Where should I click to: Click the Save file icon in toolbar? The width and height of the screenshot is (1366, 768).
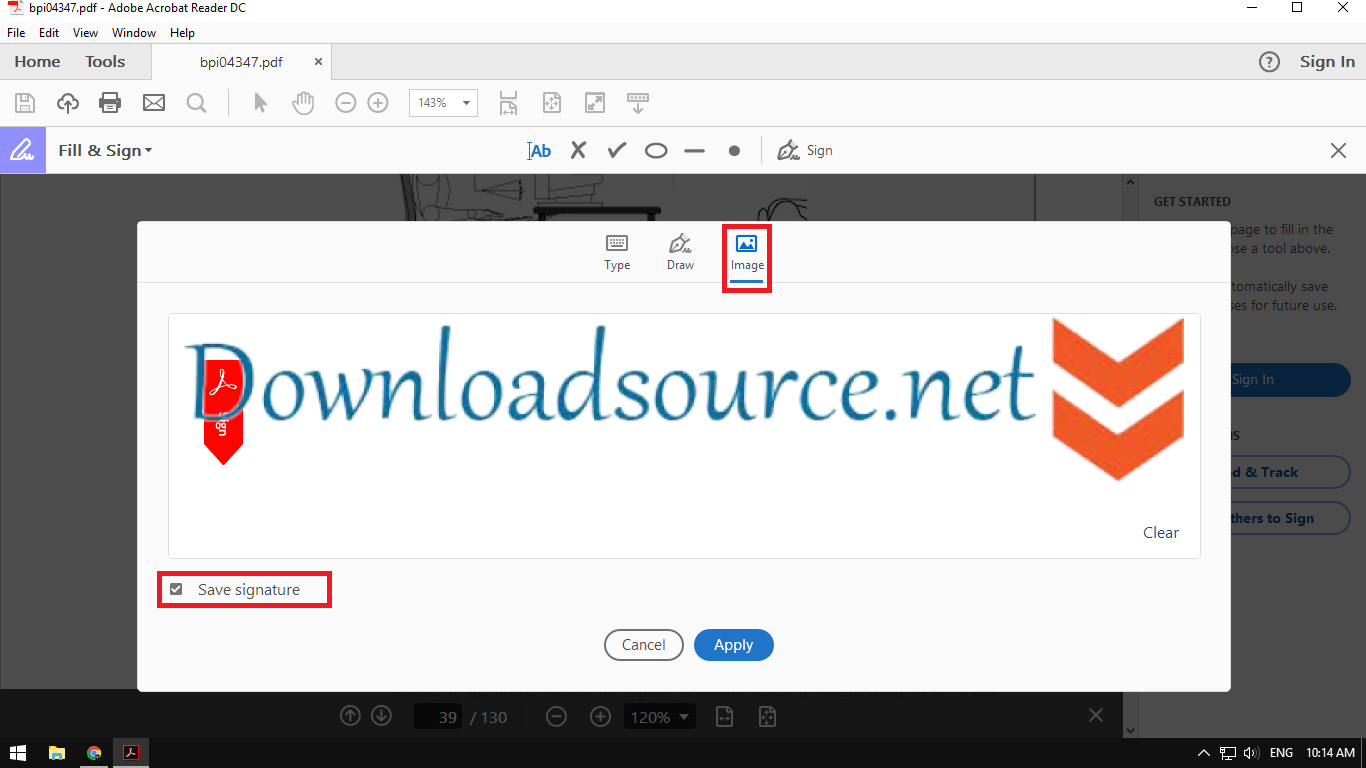(25, 102)
